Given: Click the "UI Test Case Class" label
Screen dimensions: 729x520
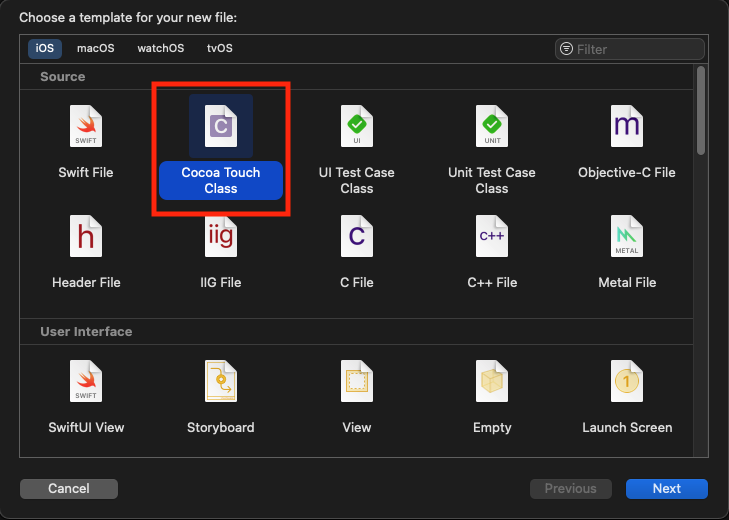Looking at the screenshot, I should (x=357, y=180).
